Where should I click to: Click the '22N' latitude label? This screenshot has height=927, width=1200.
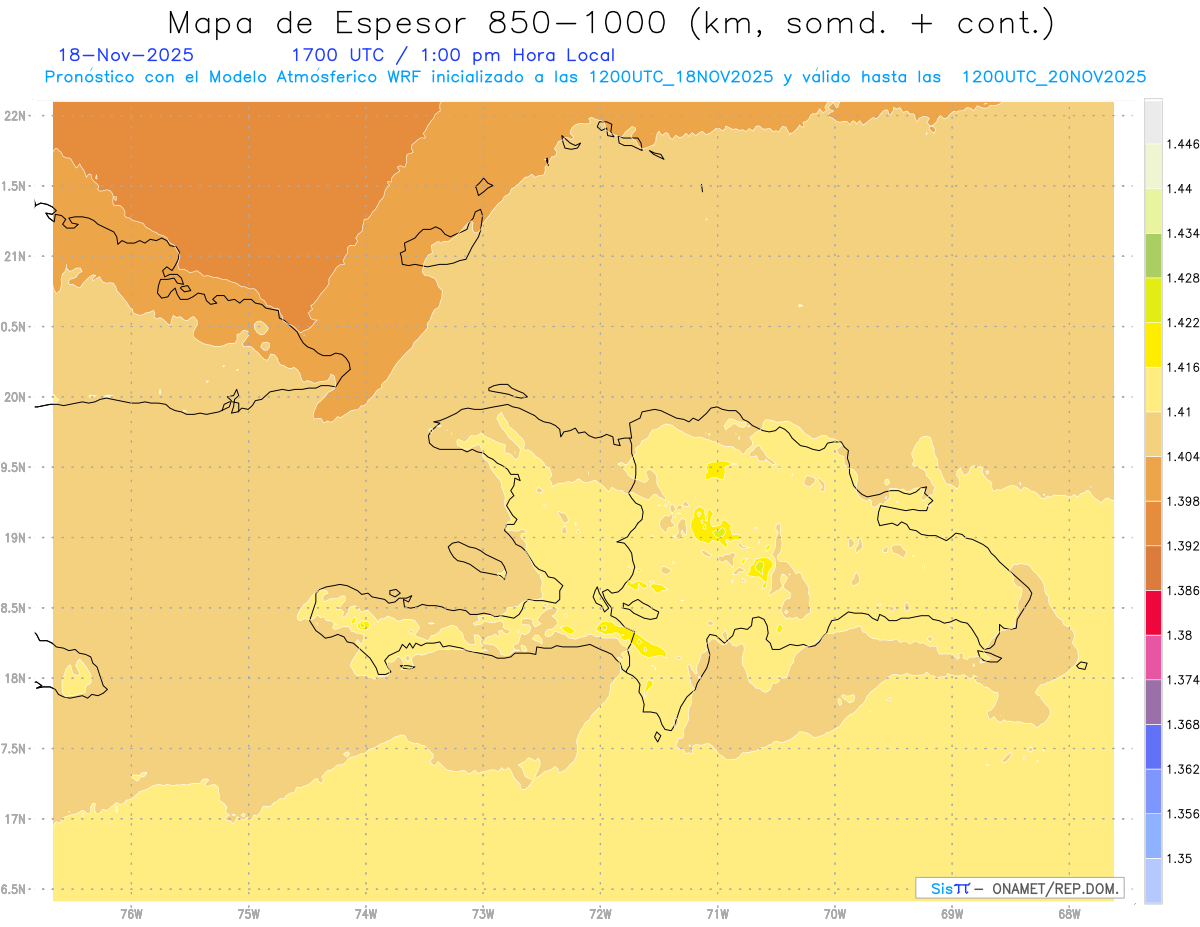(15, 116)
